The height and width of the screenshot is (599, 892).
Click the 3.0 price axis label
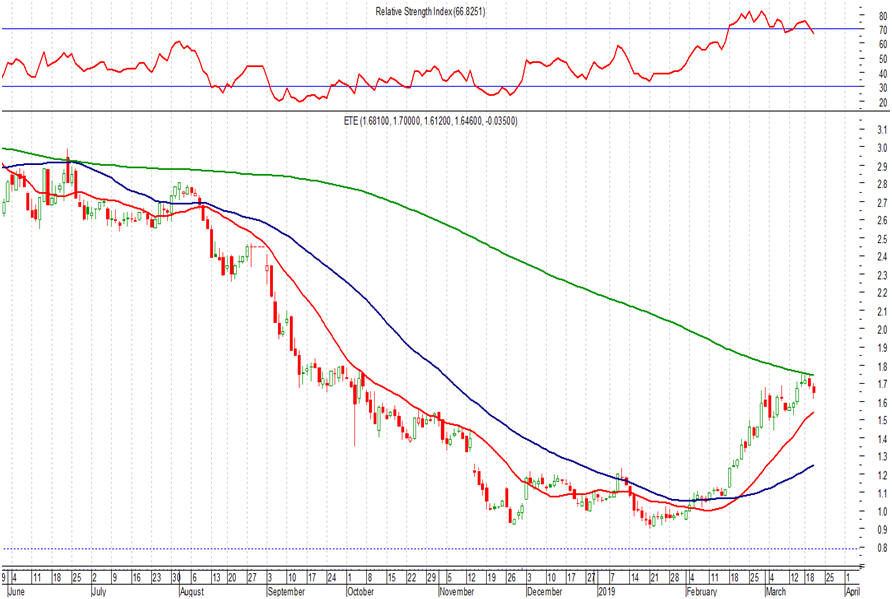(882, 148)
